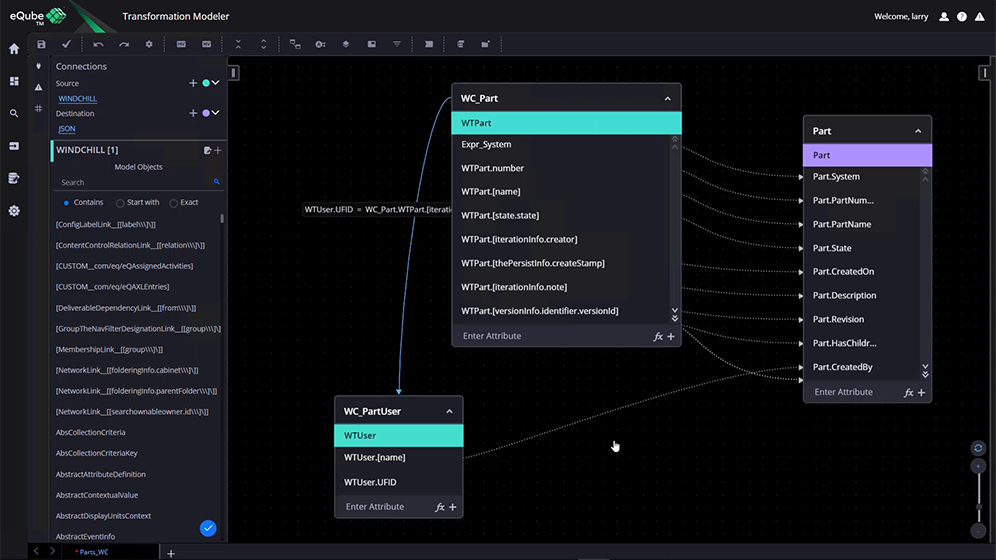This screenshot has height=560, width=996.
Task: Click the Redo arrow in the toolbar
Action: tap(124, 44)
